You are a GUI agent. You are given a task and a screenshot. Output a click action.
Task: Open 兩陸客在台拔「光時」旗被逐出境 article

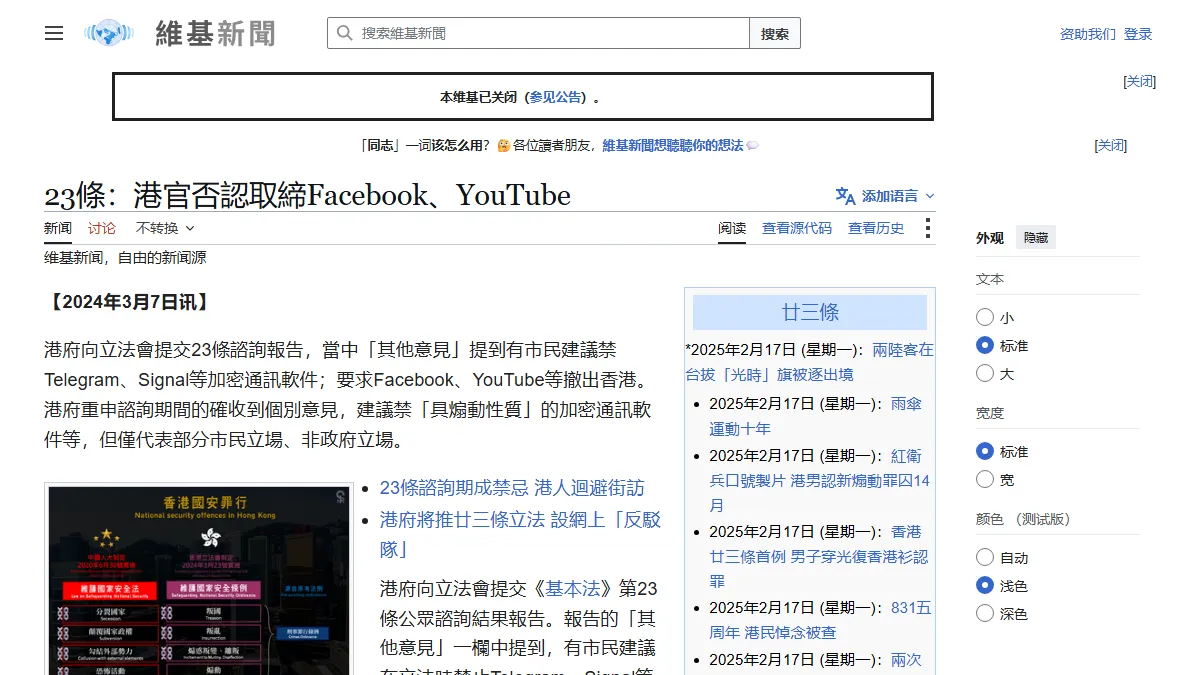pos(809,362)
